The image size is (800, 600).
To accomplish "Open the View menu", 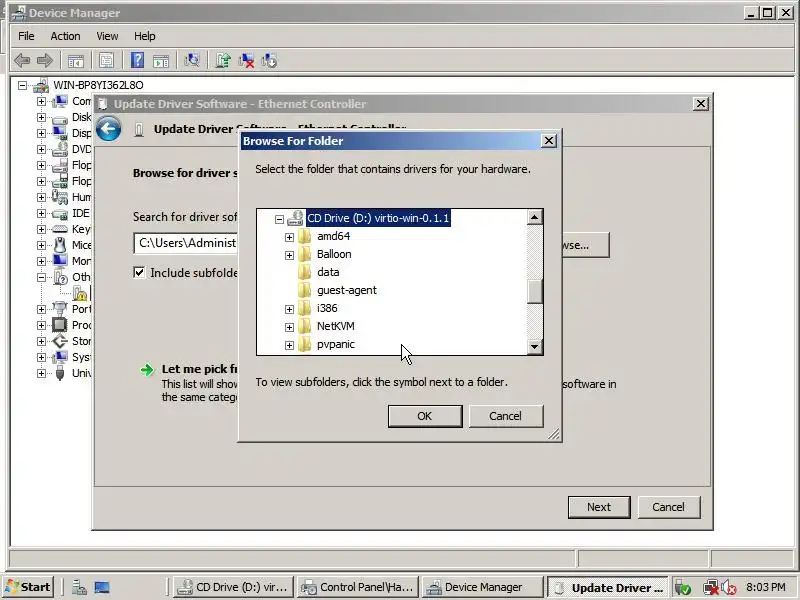I will pos(107,36).
